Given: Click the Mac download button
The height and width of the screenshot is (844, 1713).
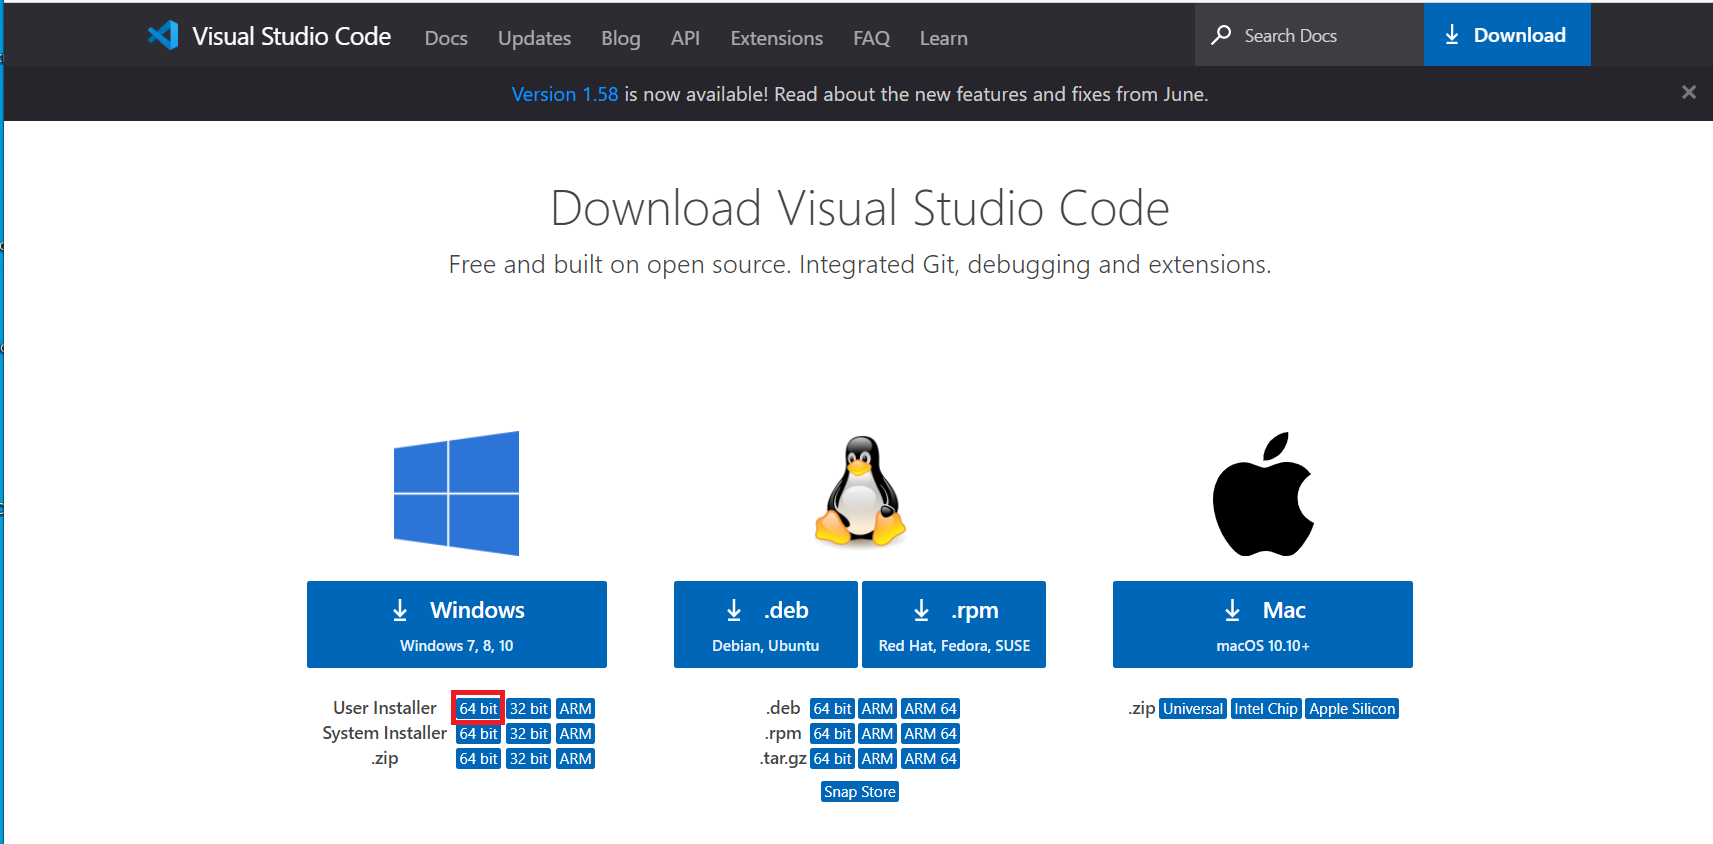Looking at the screenshot, I should (x=1262, y=624).
